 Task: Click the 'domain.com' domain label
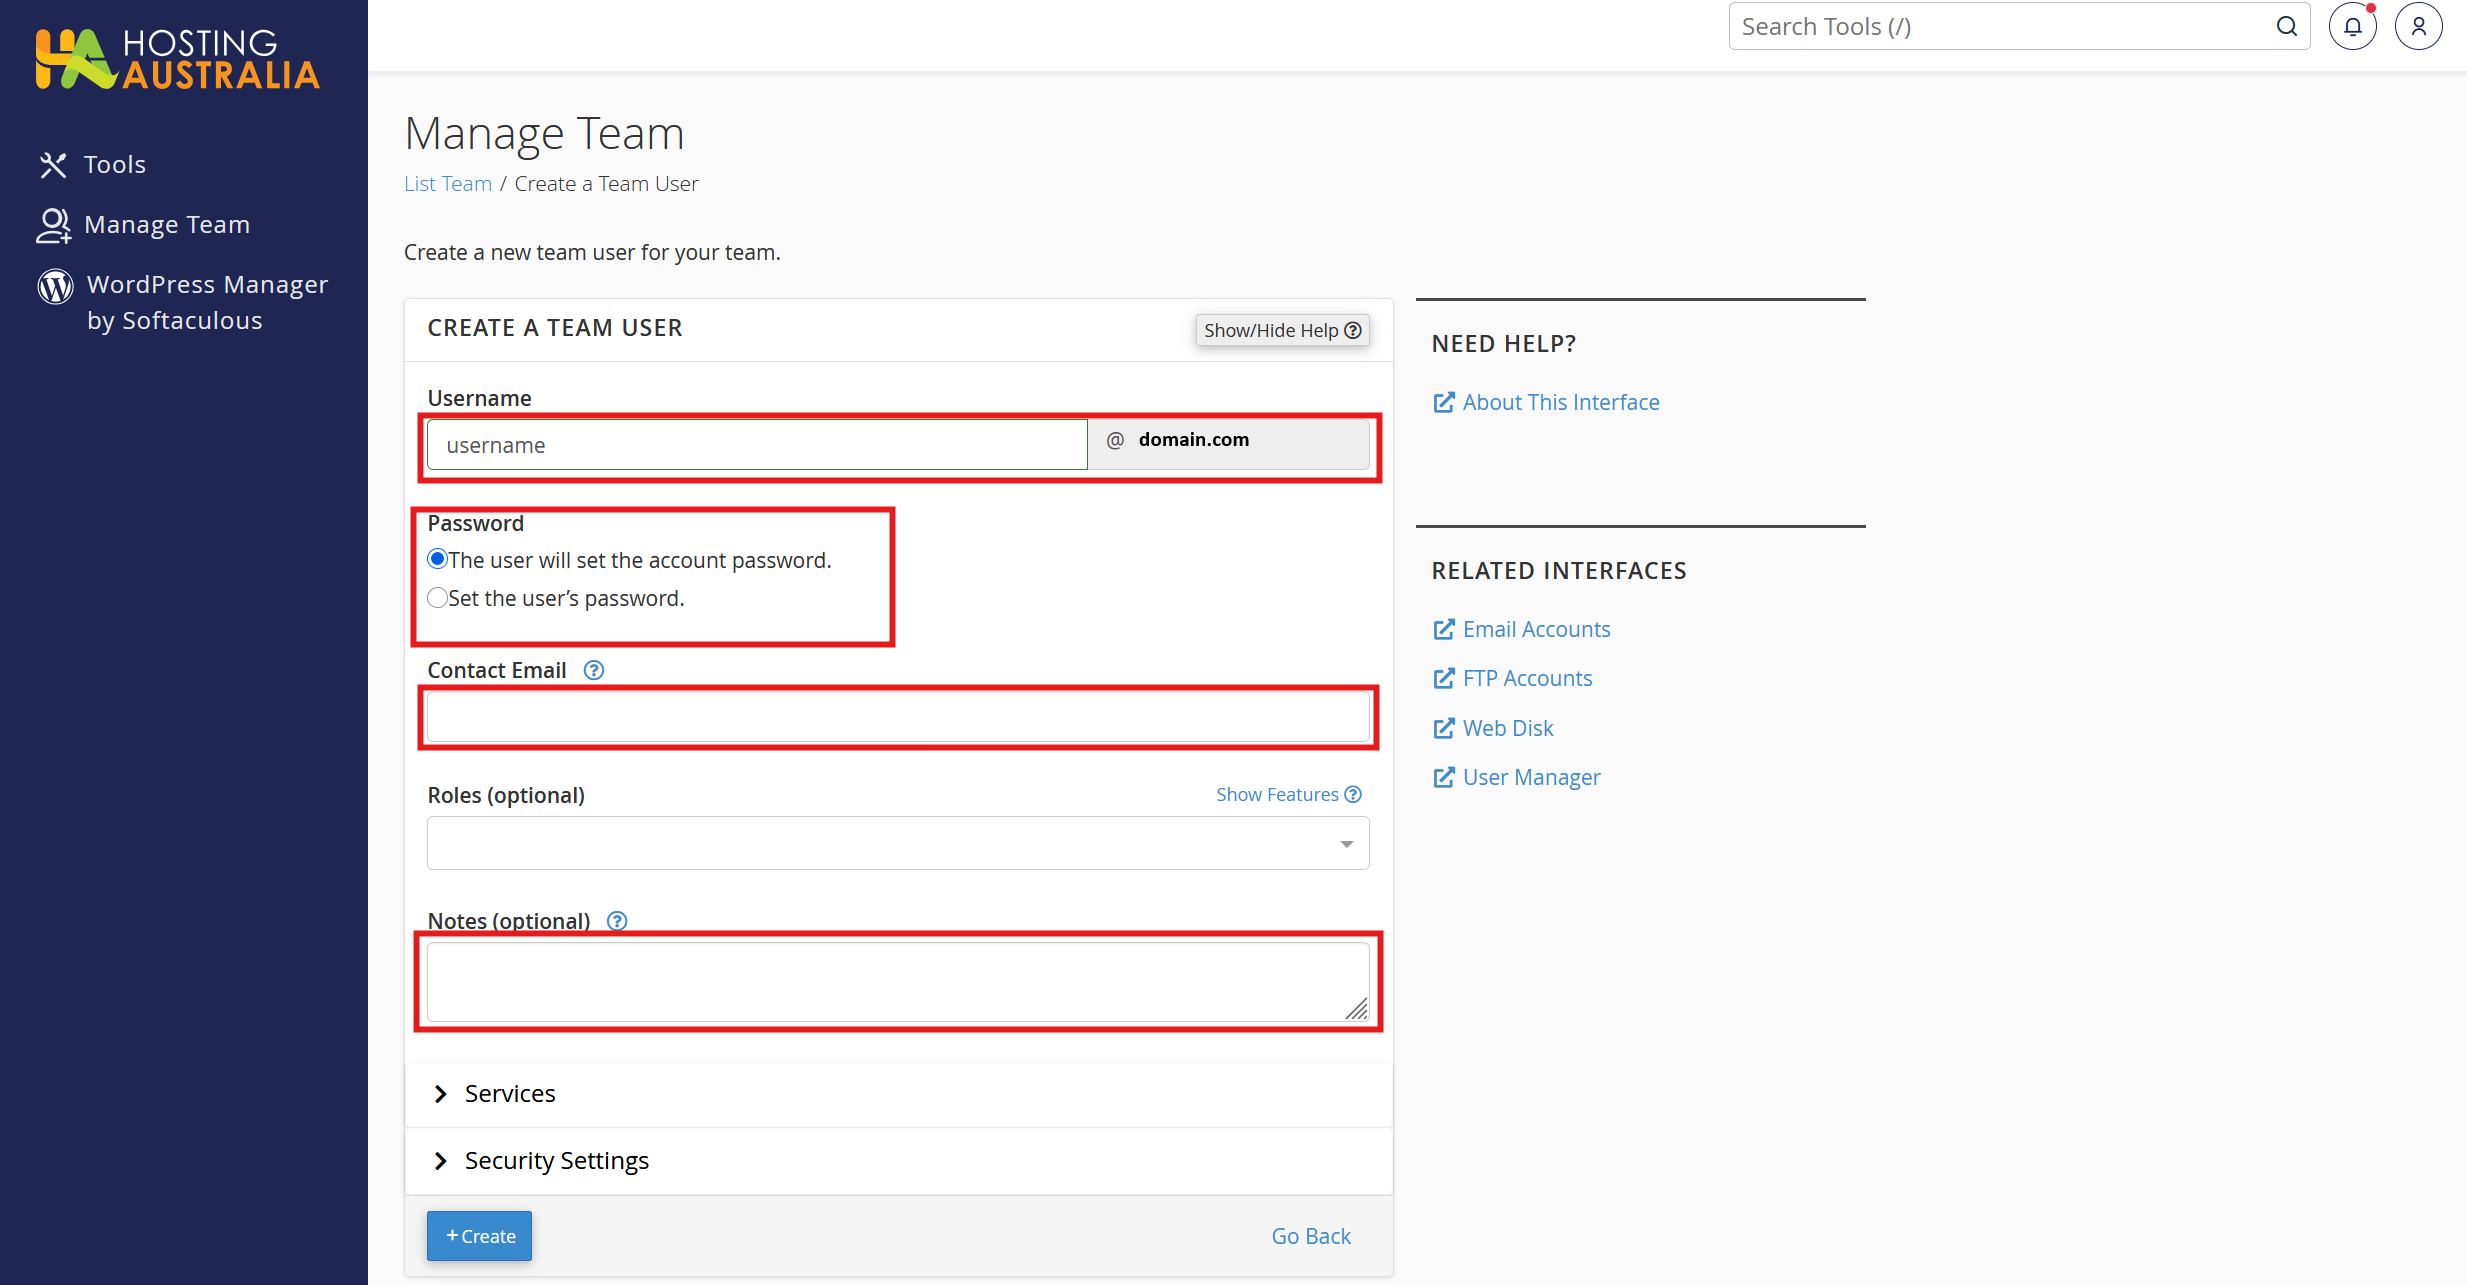[1194, 440]
